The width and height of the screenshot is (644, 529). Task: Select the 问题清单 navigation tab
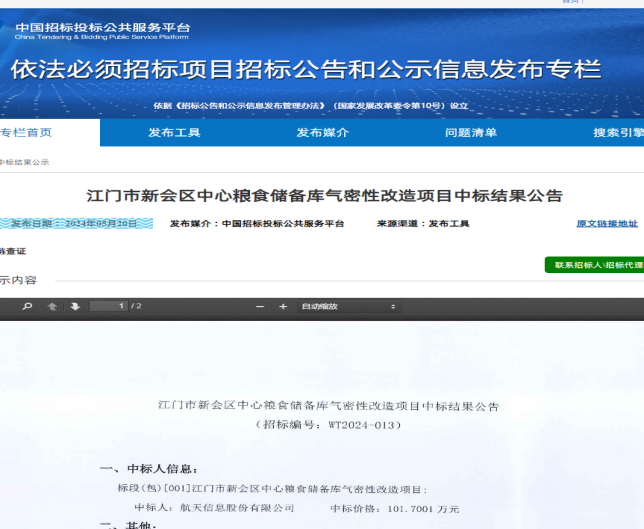coord(470,133)
